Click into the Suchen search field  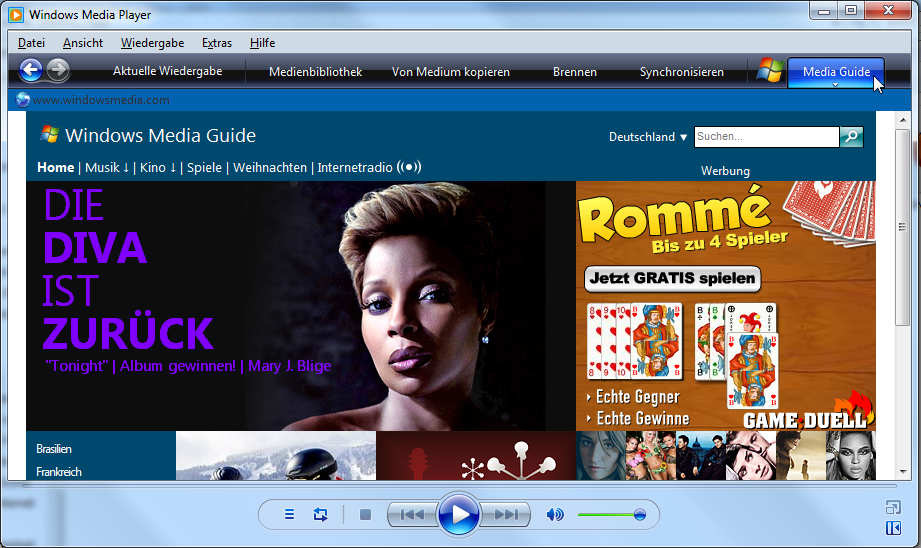[x=767, y=137]
